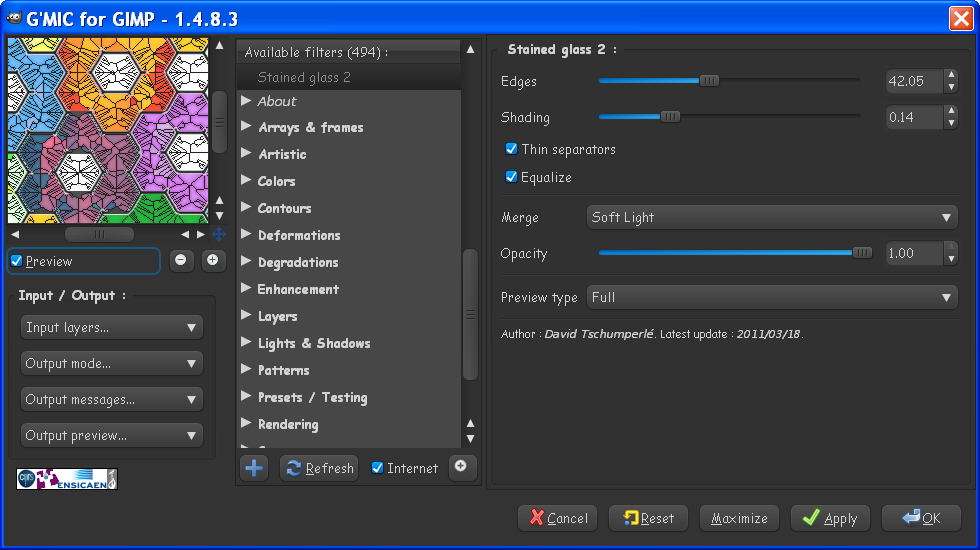Click the Opacity slider handle
The width and height of the screenshot is (980, 550).
(862, 253)
